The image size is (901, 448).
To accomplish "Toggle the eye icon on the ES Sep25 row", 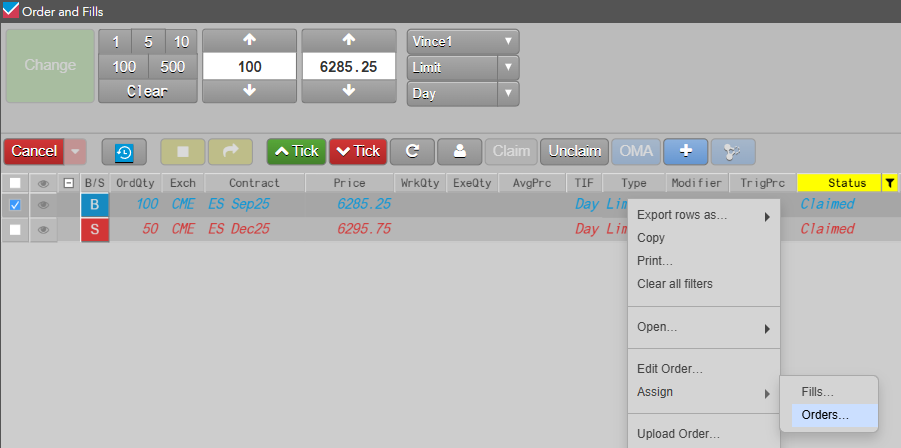I will pos(43,205).
